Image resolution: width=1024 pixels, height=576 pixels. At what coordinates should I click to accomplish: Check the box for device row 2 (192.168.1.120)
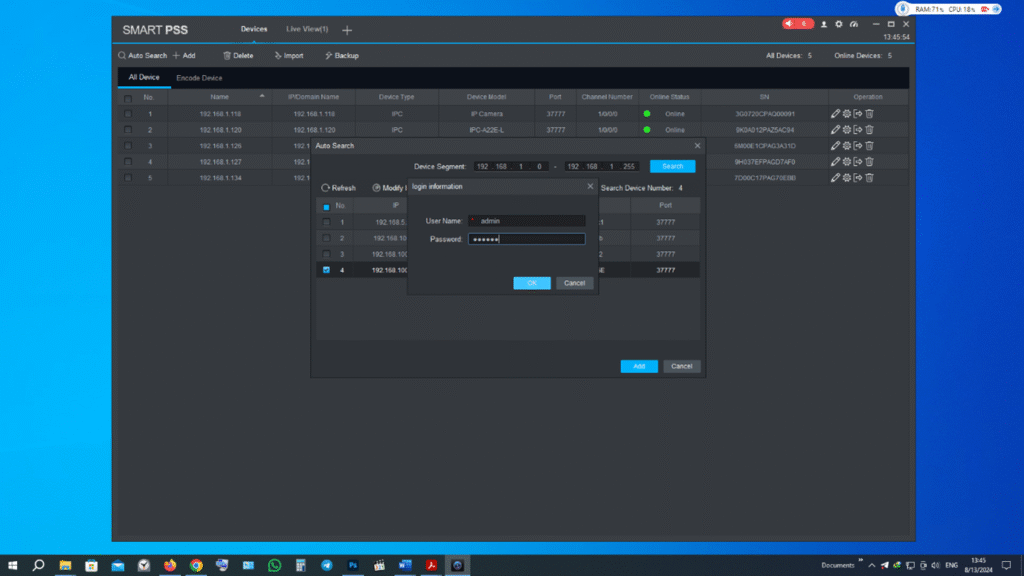[128, 130]
